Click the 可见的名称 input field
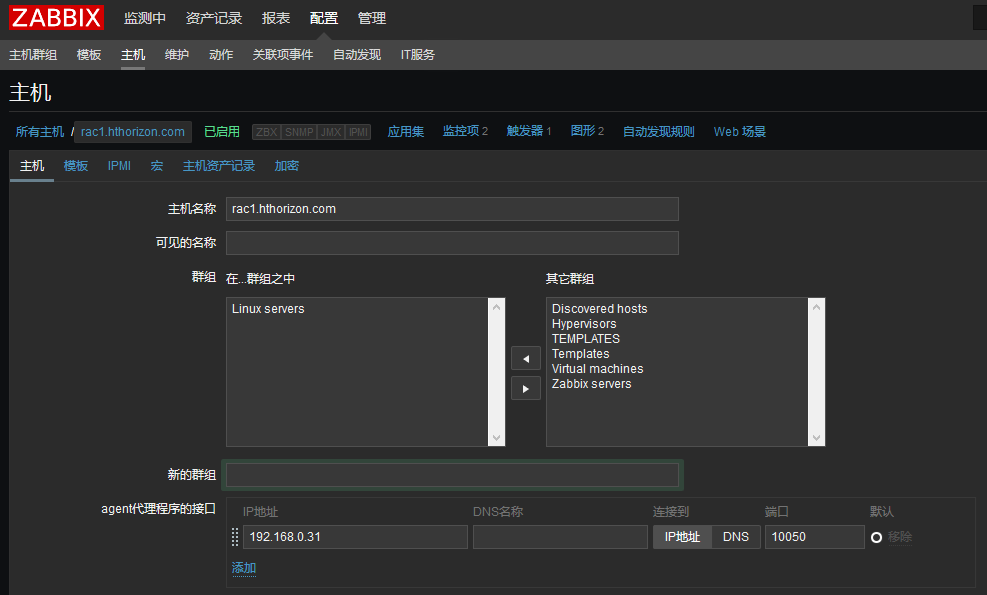 (x=452, y=243)
